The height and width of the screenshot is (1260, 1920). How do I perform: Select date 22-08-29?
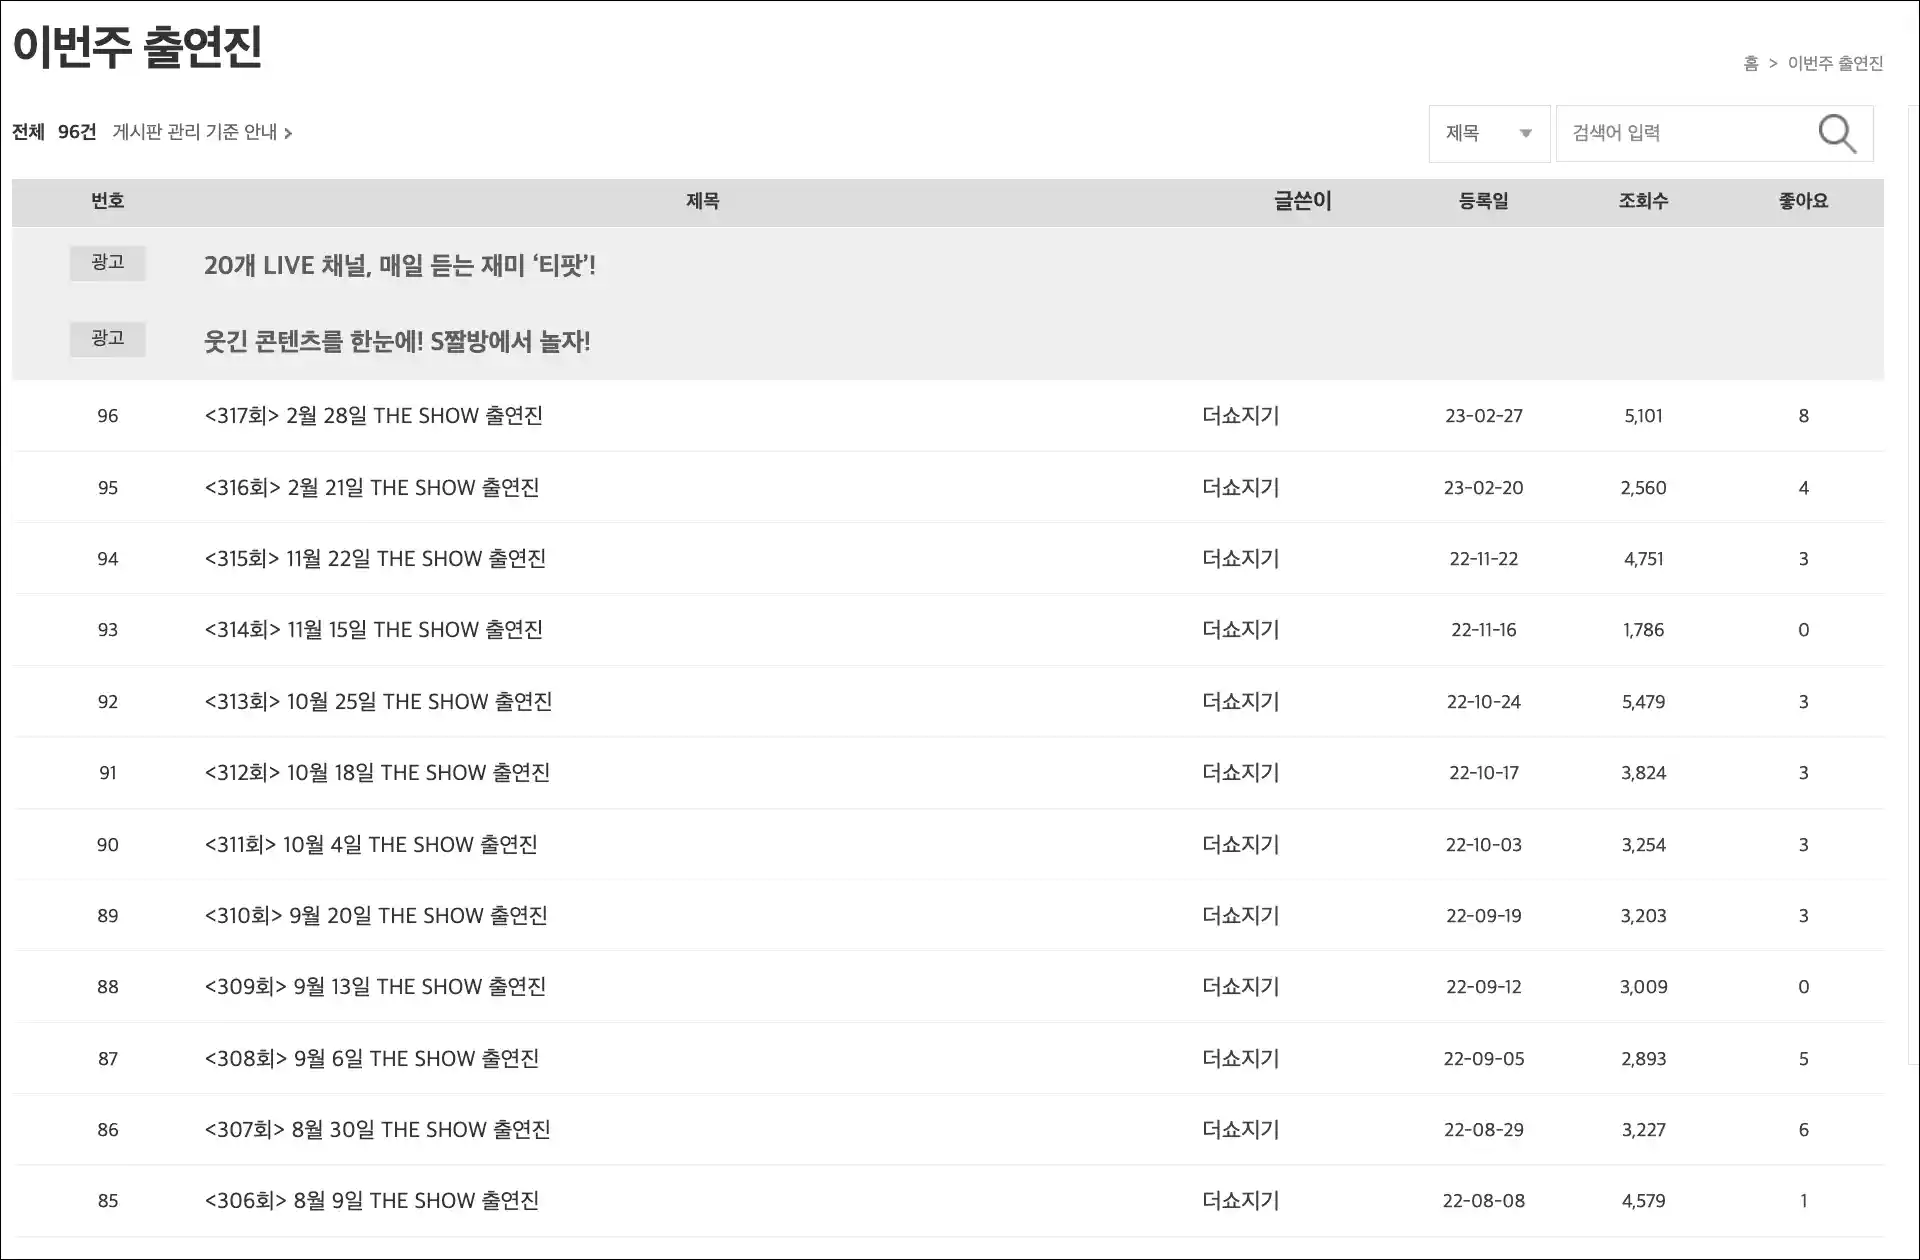[x=1483, y=1129]
